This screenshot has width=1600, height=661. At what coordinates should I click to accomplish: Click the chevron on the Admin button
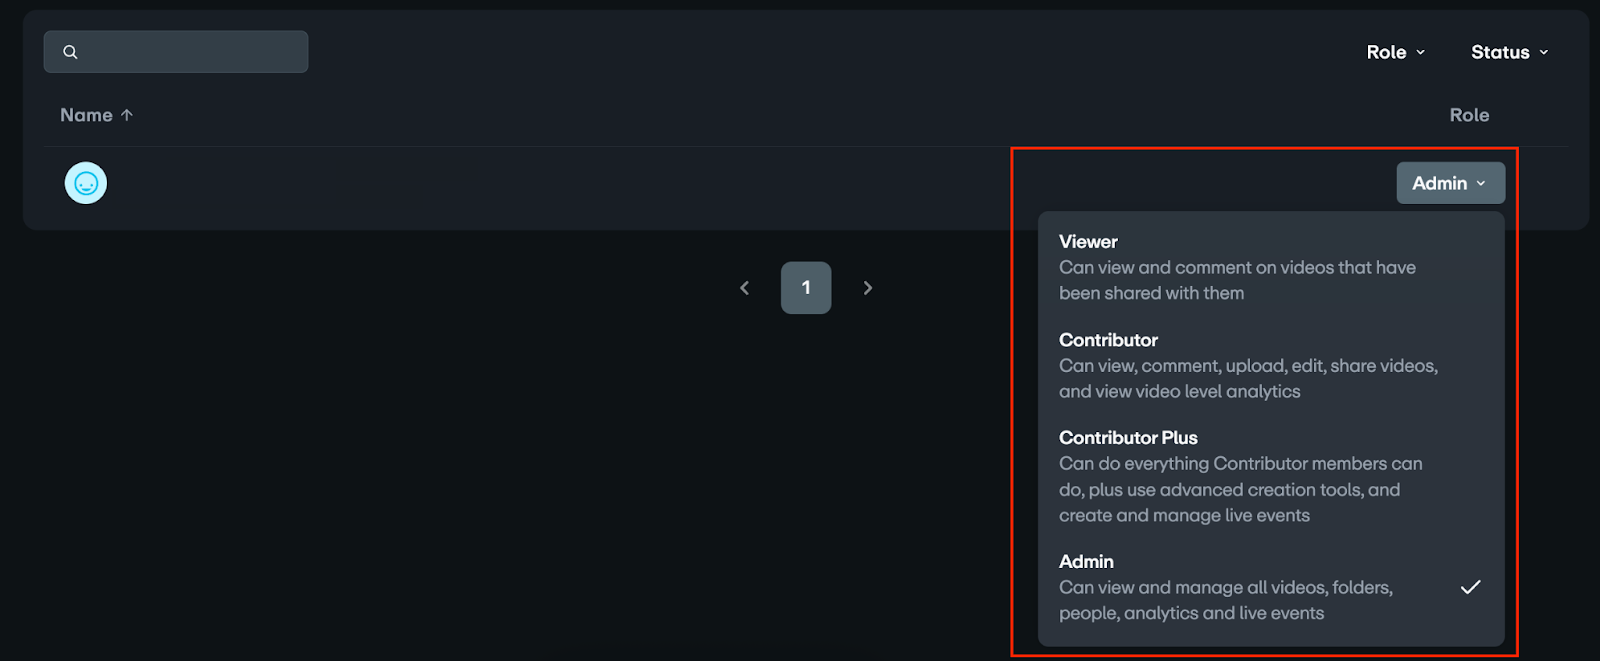coord(1481,184)
